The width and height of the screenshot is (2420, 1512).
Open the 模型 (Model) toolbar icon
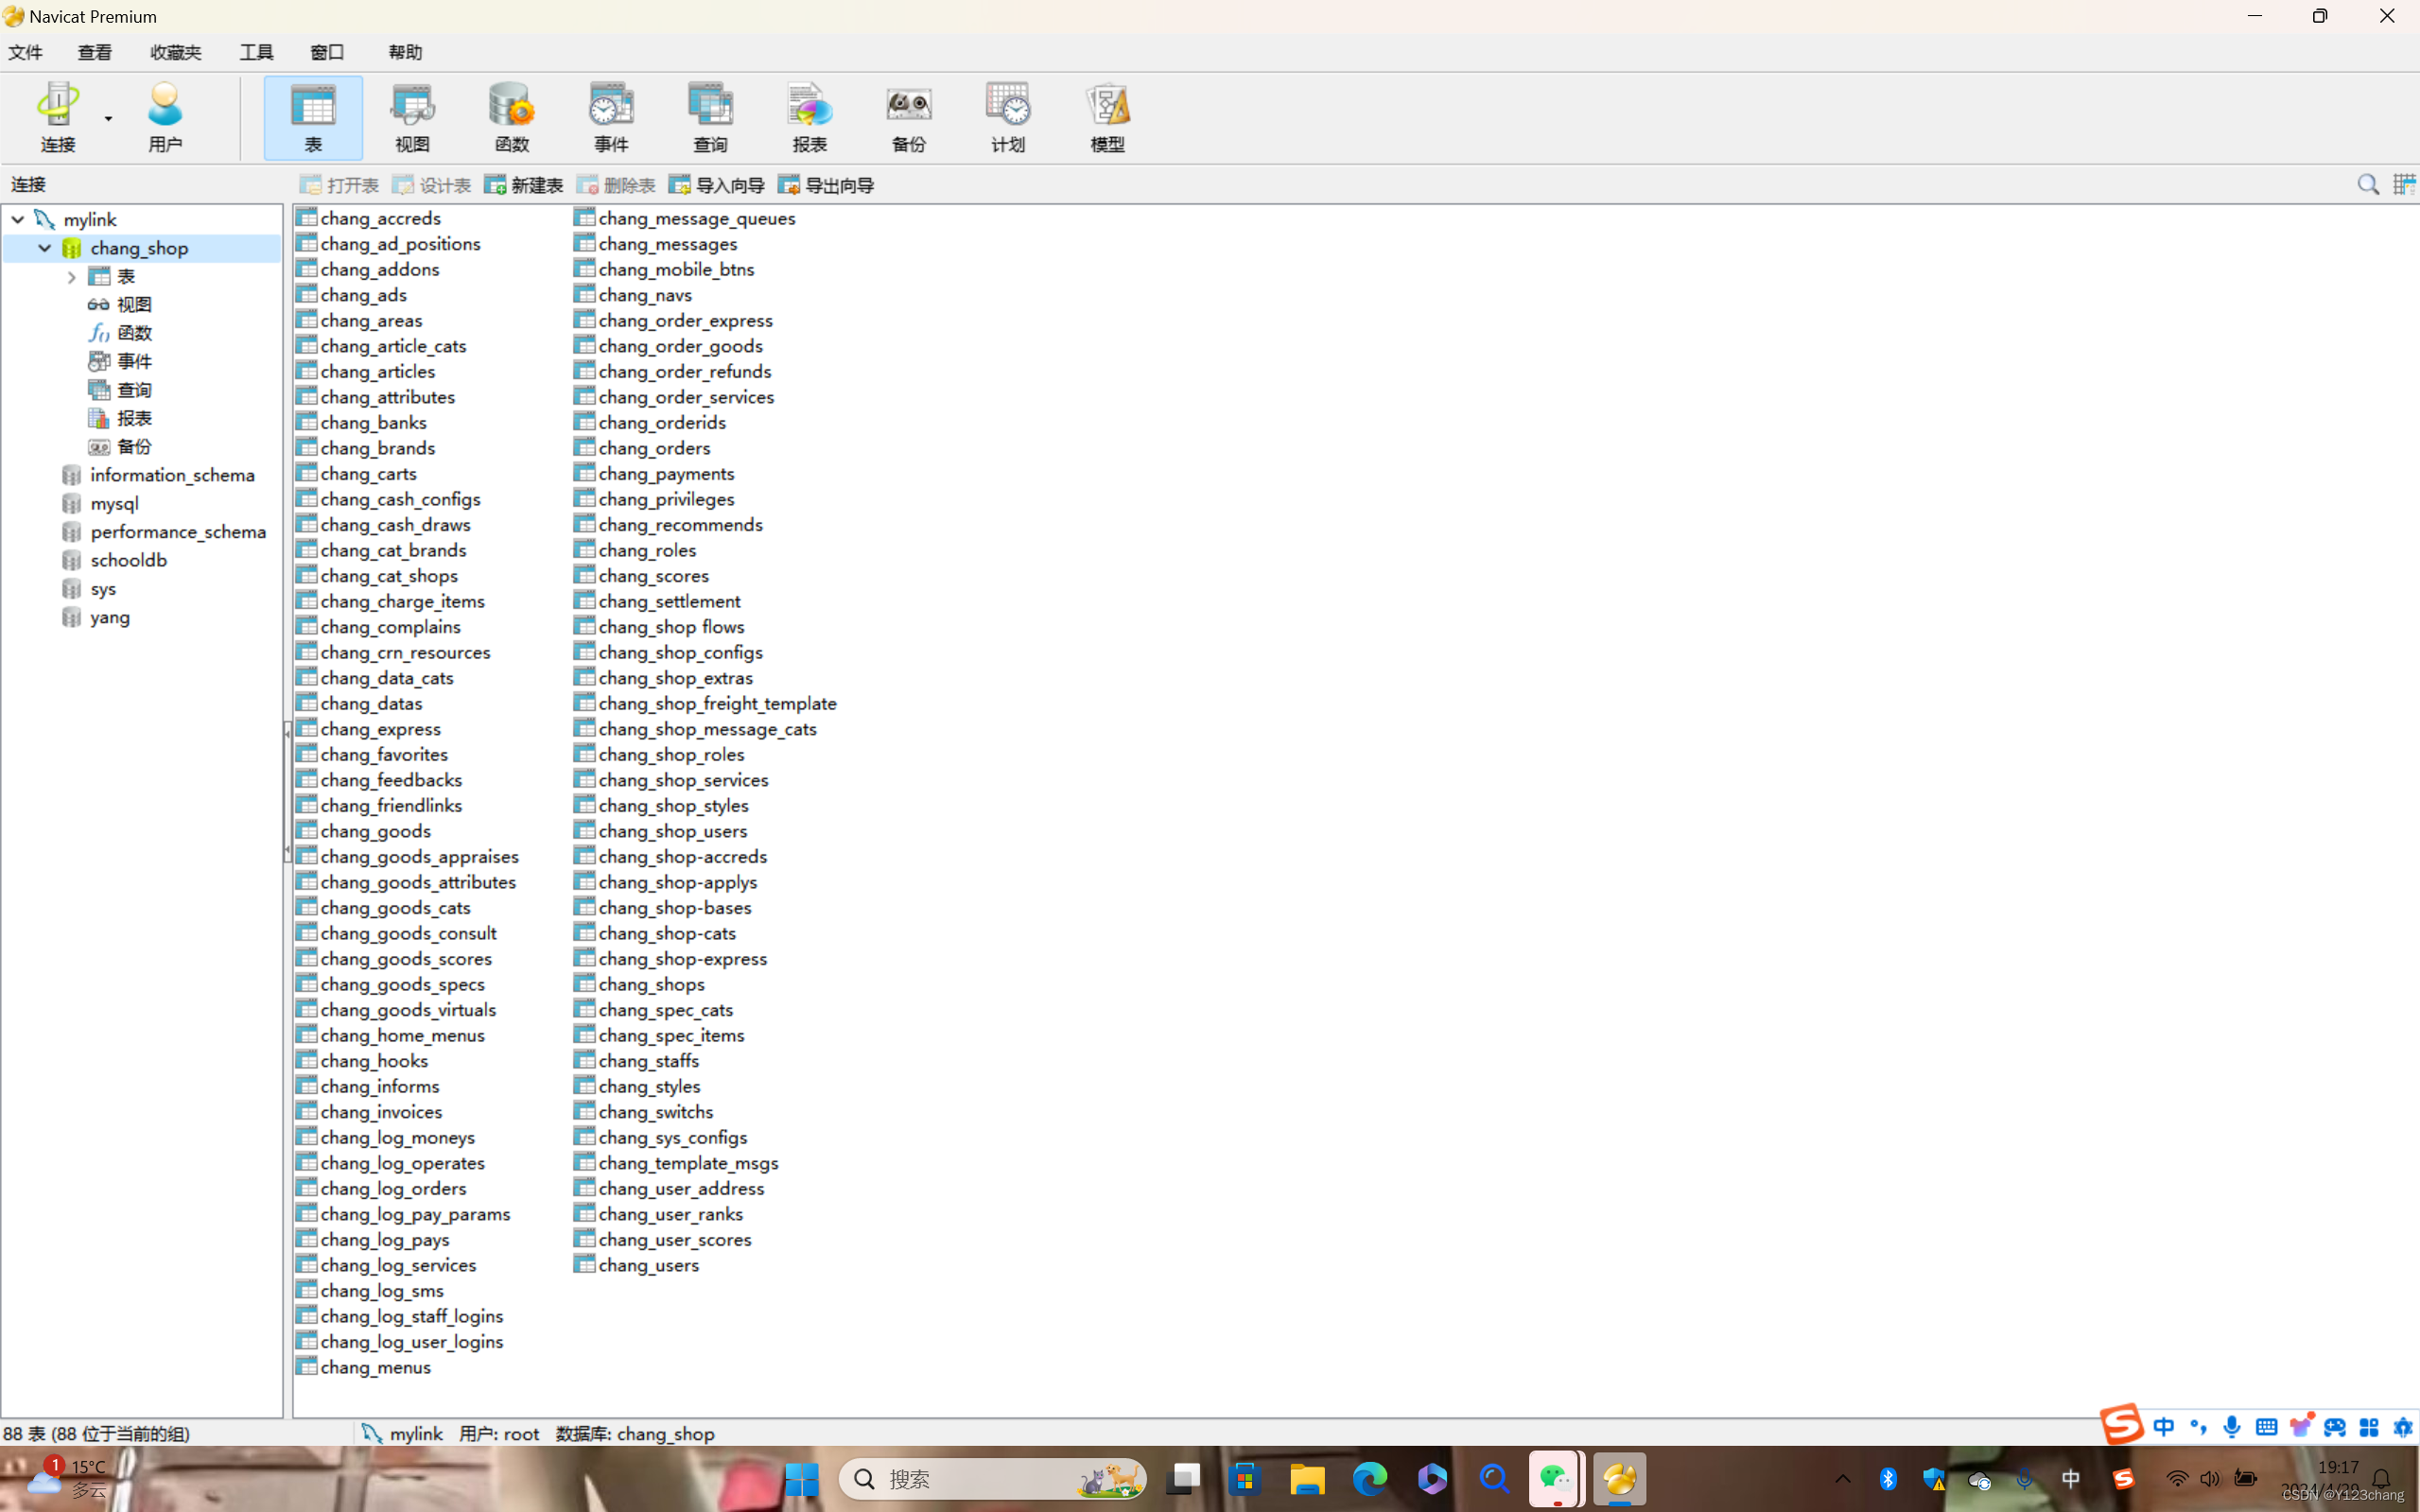point(1107,117)
